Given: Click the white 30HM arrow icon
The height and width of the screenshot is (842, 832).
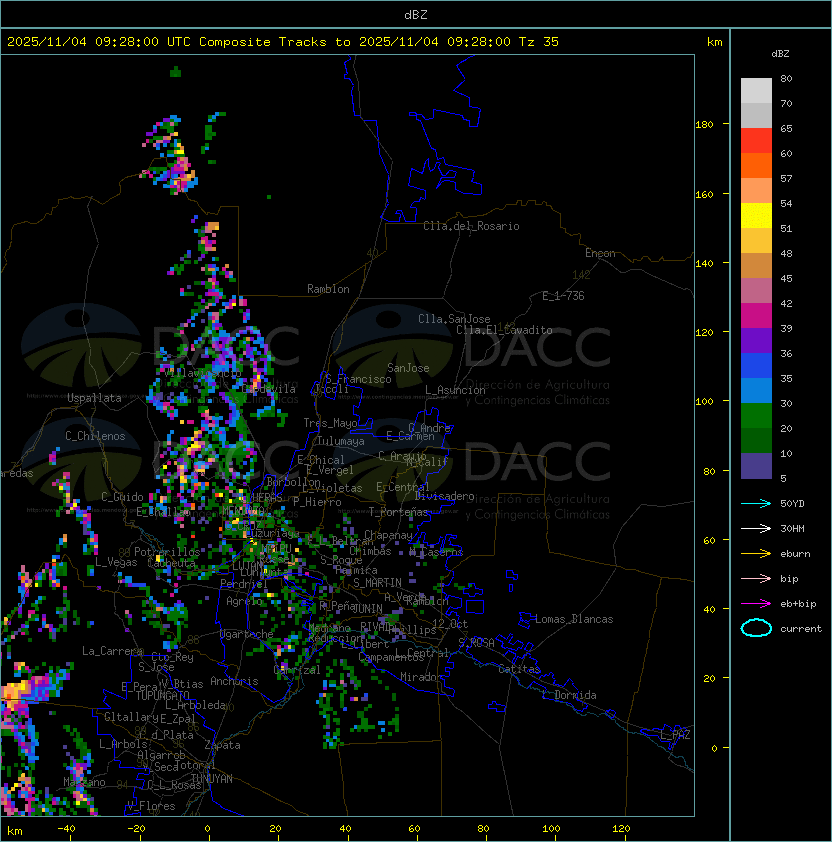Looking at the screenshot, I should [x=756, y=528].
